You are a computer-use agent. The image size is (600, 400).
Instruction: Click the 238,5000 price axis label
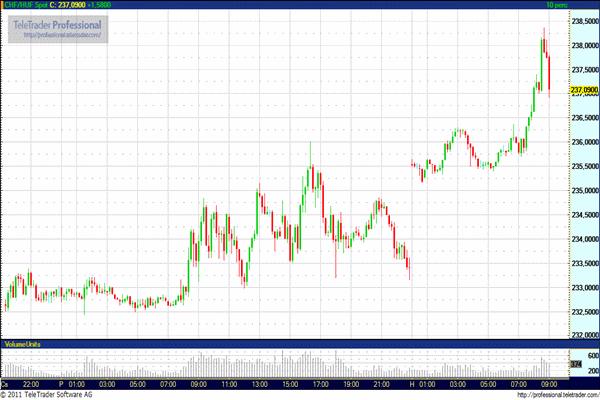tap(583, 19)
